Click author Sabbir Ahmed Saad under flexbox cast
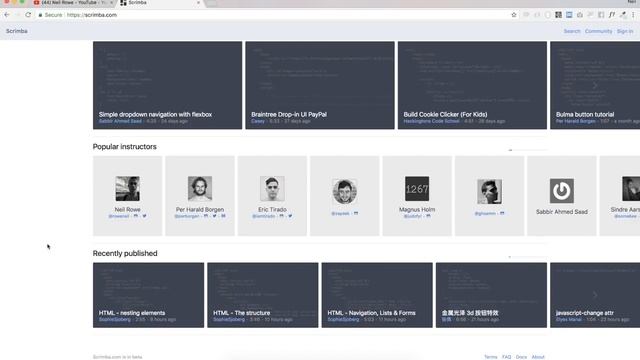The height and width of the screenshot is (360, 640). pos(120,121)
